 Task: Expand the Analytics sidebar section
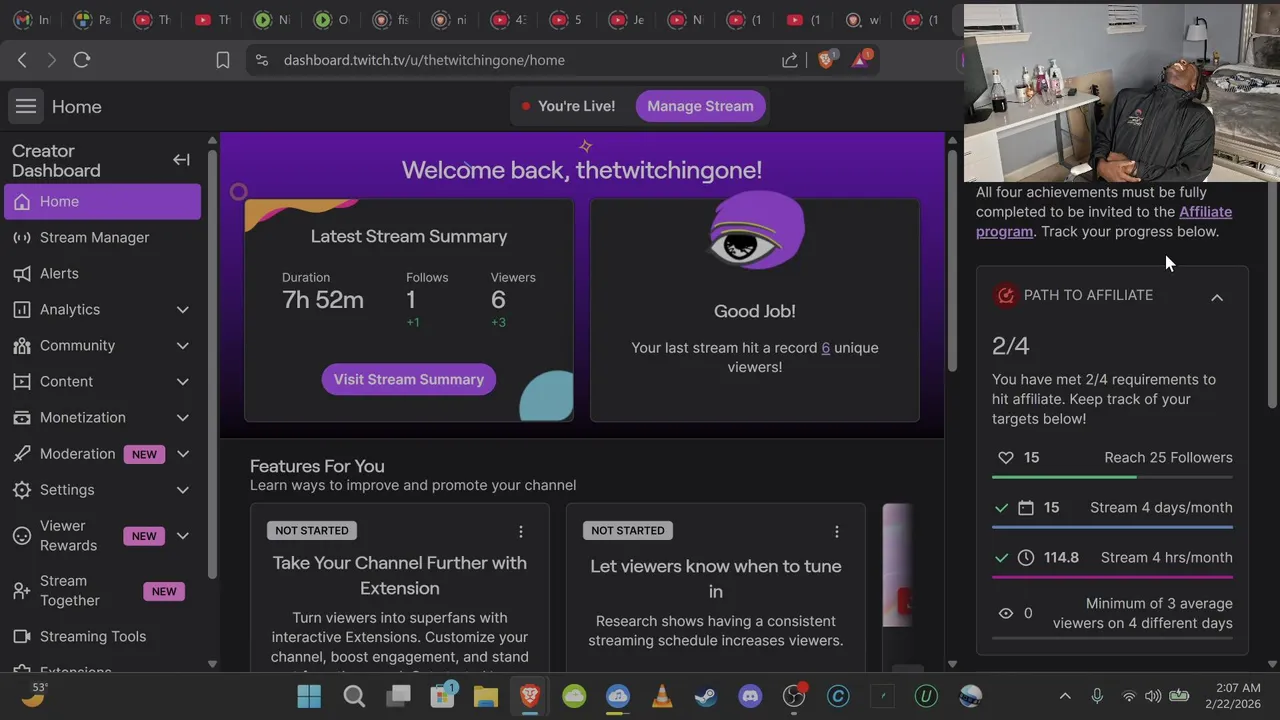[183, 310]
